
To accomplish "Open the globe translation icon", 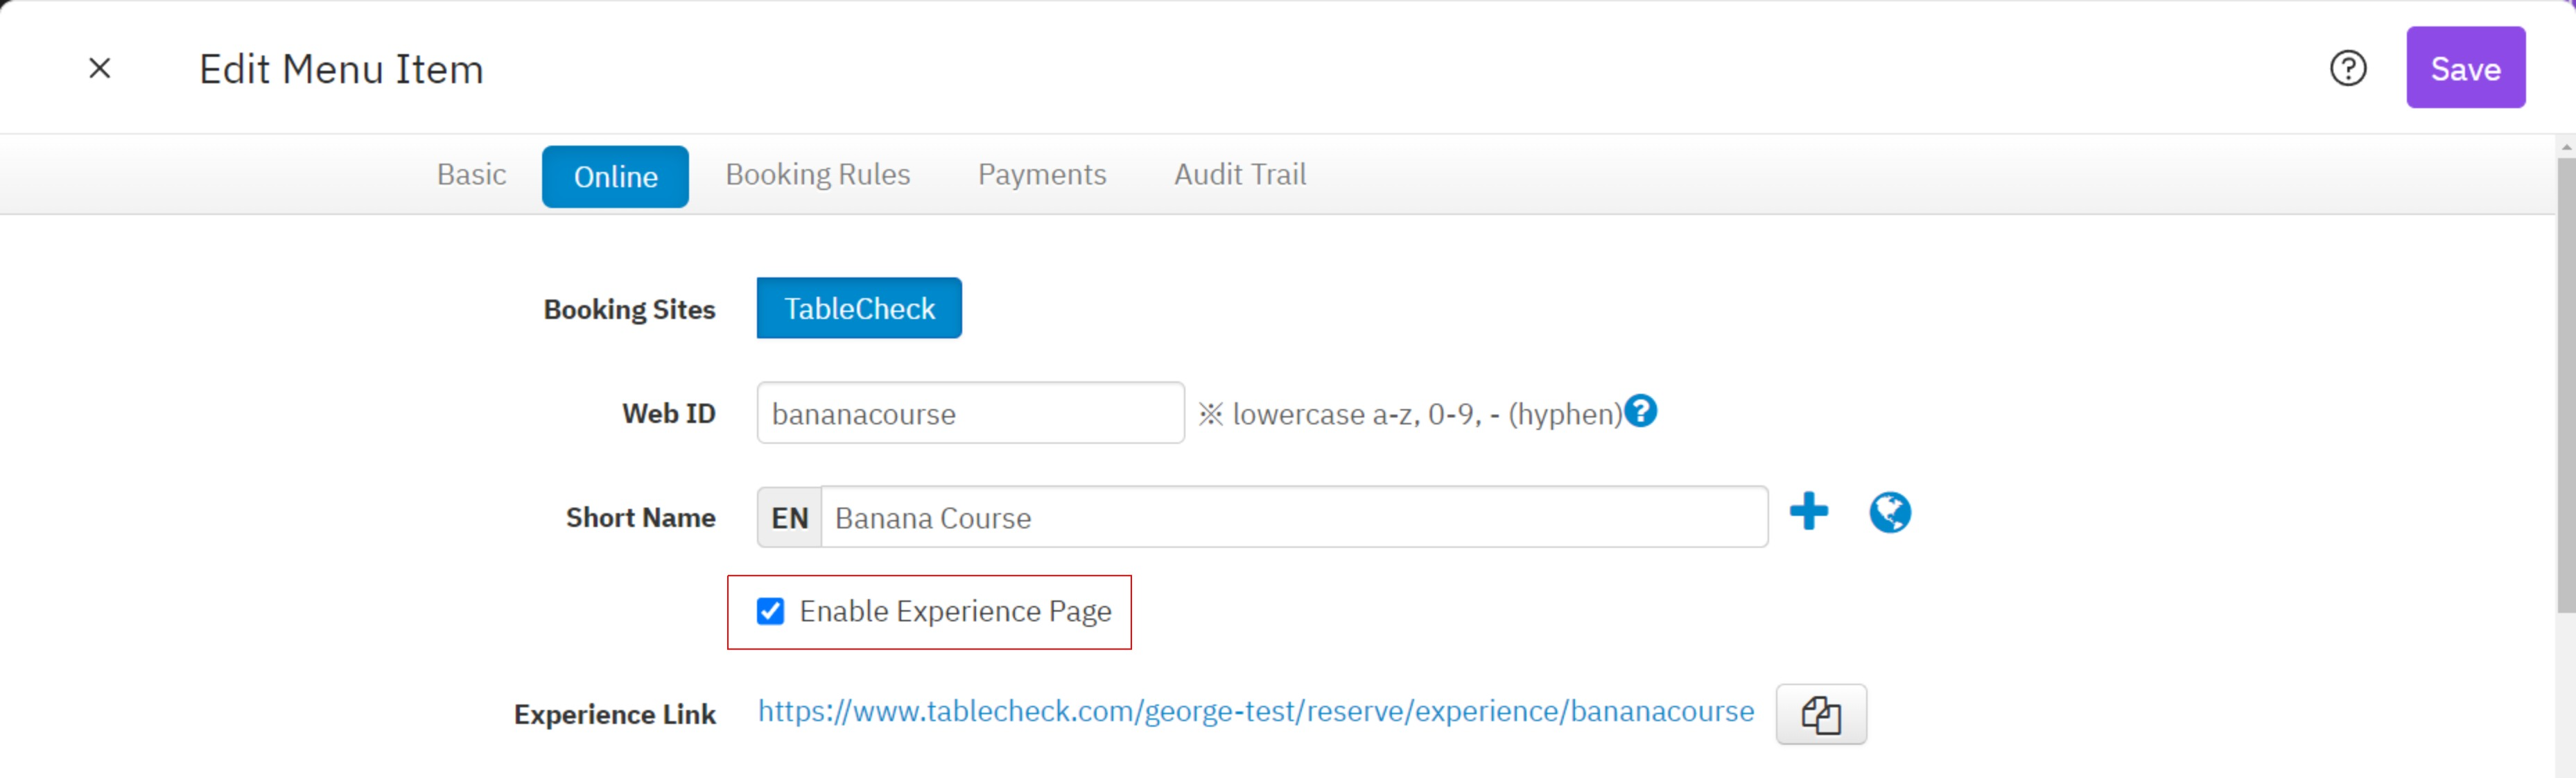I will pyautogui.click(x=1889, y=512).
